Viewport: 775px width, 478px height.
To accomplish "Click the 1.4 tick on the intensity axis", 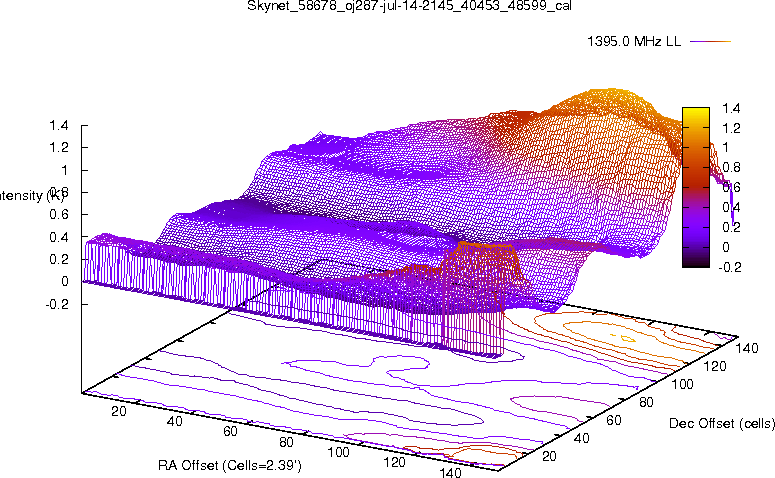I will (x=59, y=126).
